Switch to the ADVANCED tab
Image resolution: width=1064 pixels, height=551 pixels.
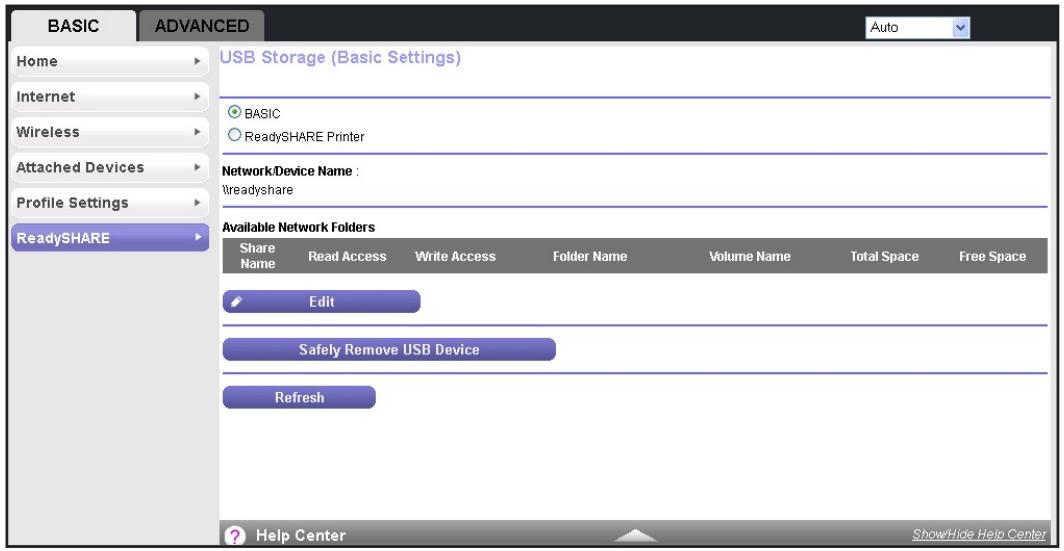click(202, 26)
